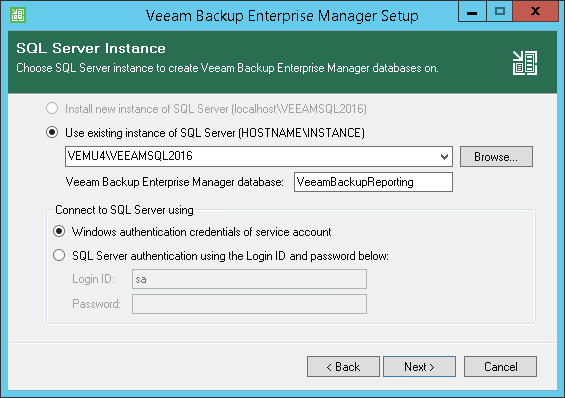This screenshot has width=565, height=398.
Task: Open the SQL Server instance dropdown arrow
Action: (444, 157)
